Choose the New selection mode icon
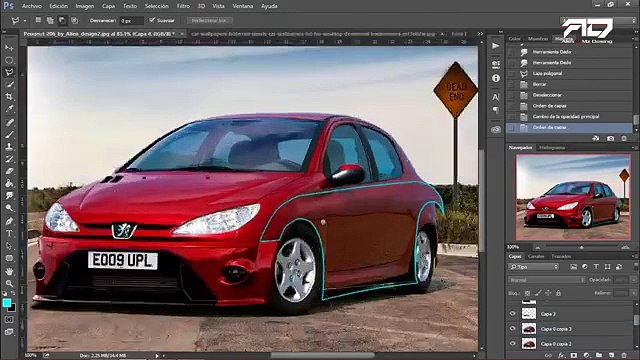 click(38, 20)
